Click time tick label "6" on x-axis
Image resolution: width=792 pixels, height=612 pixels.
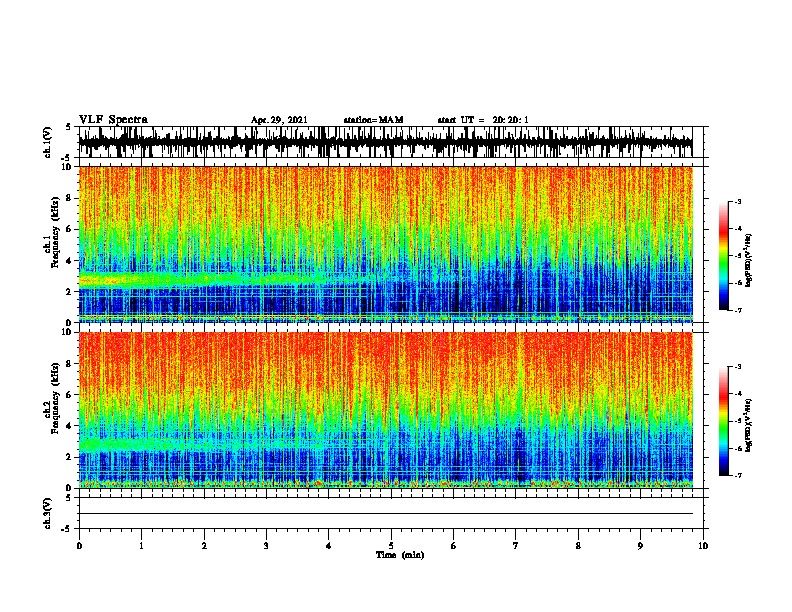(453, 546)
